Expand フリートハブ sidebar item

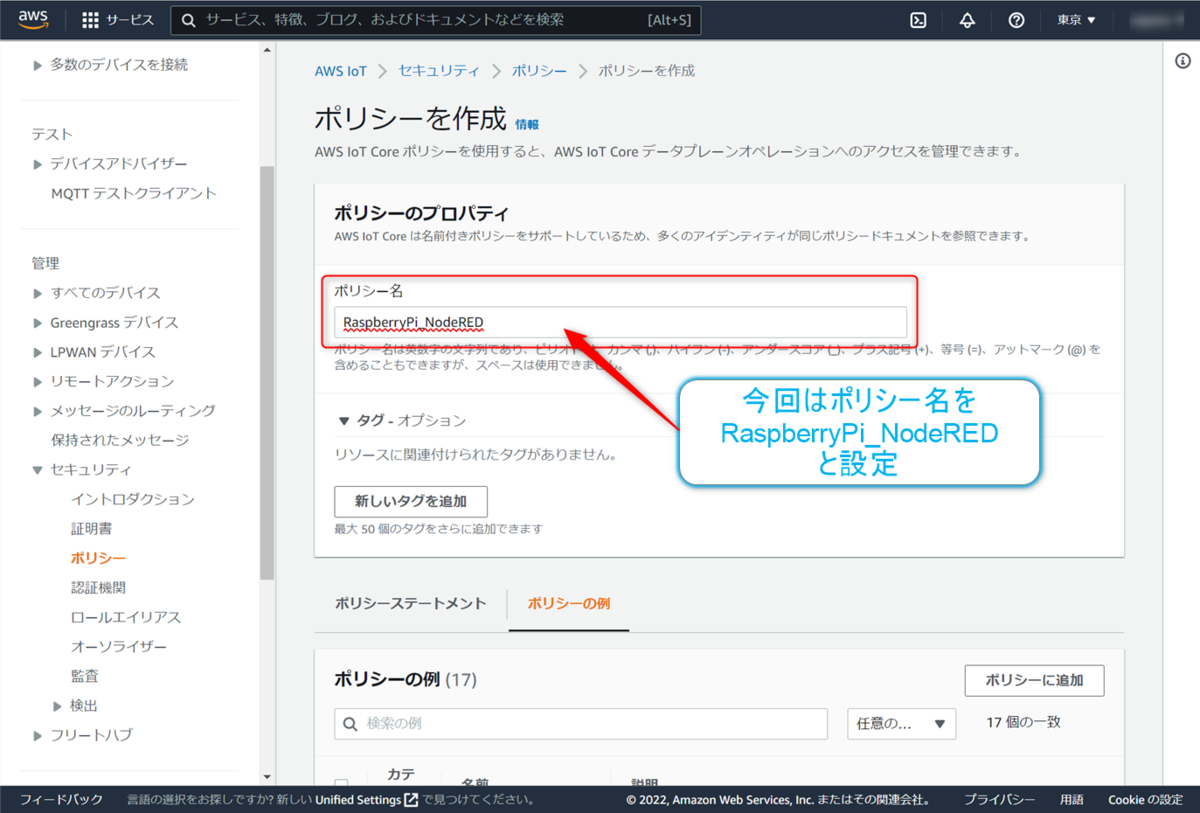click(x=82, y=735)
